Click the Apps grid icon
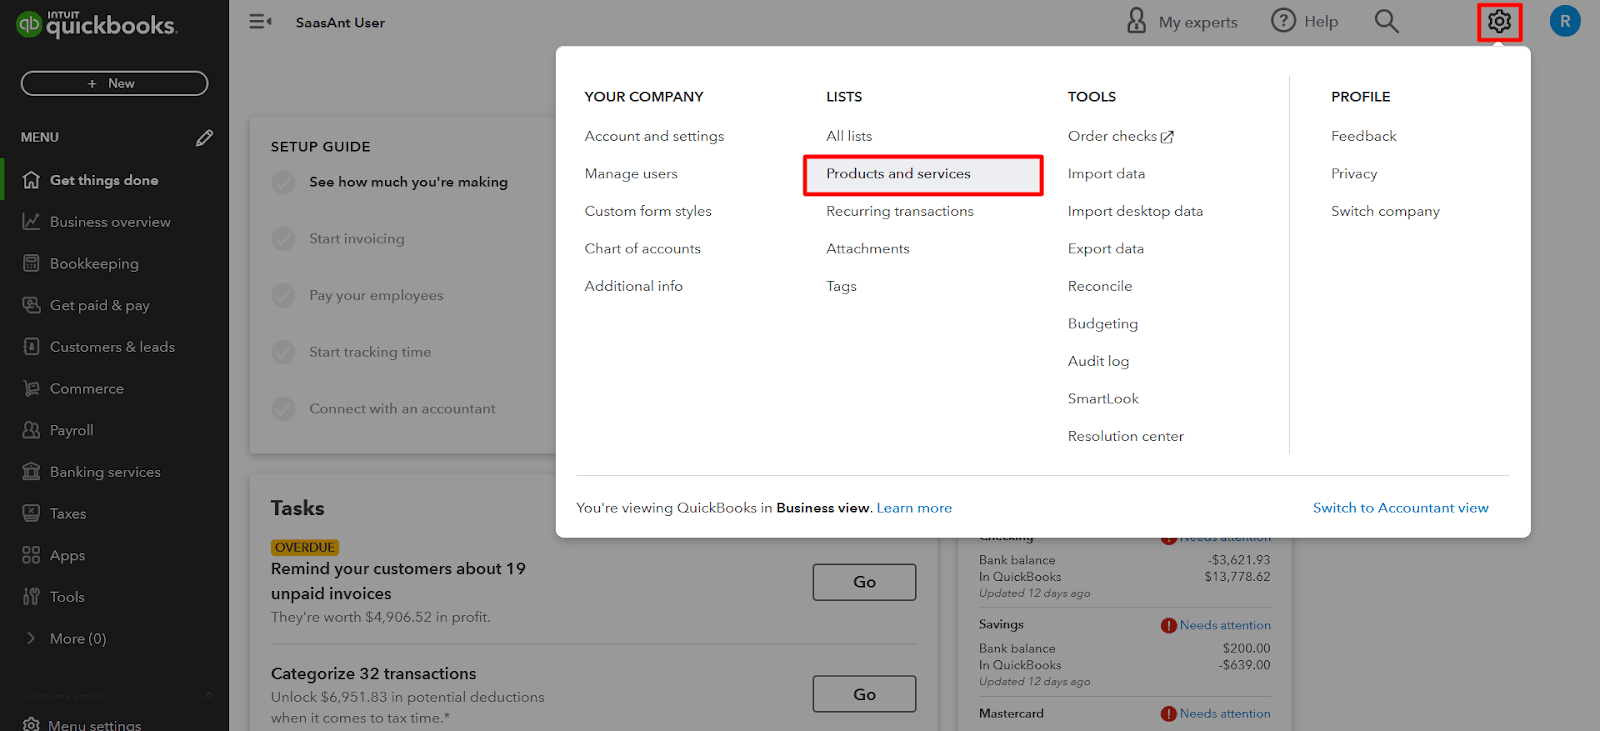 click(31, 555)
